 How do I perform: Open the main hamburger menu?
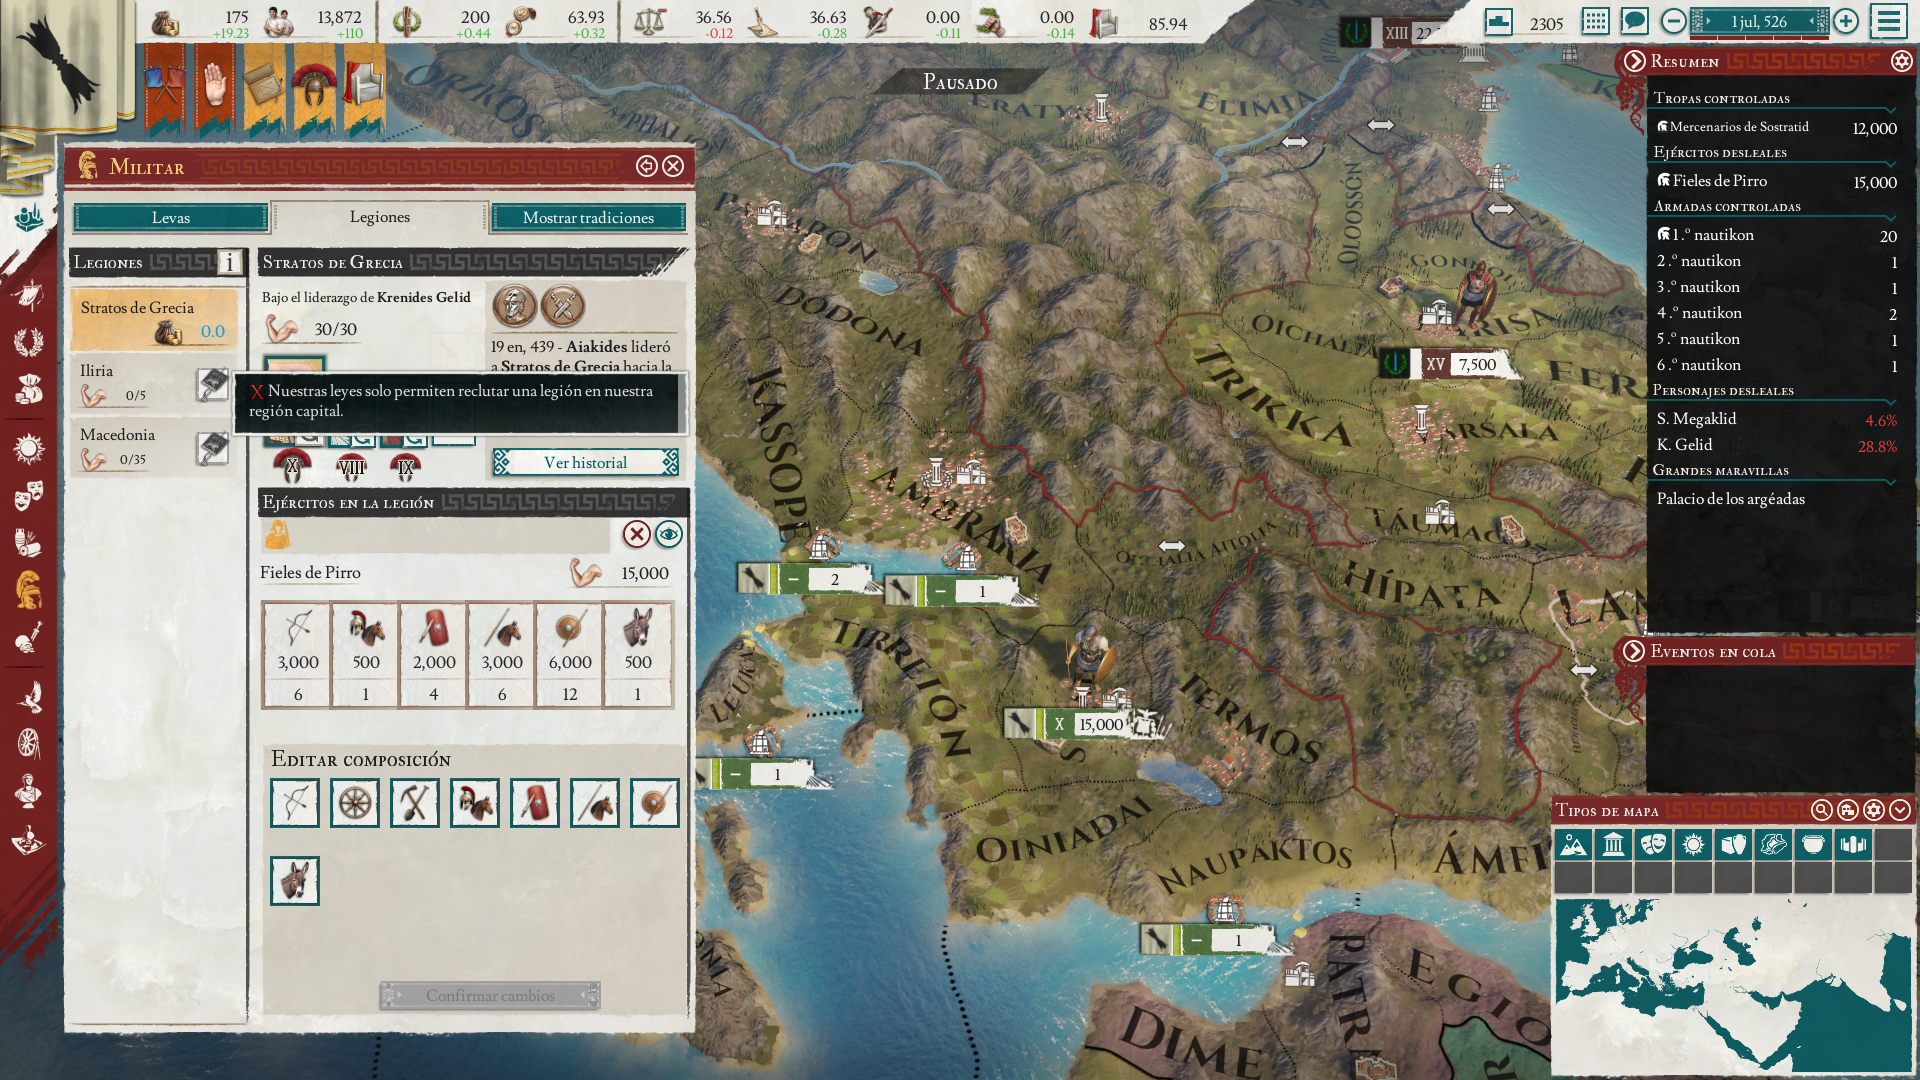pyautogui.click(x=1889, y=21)
